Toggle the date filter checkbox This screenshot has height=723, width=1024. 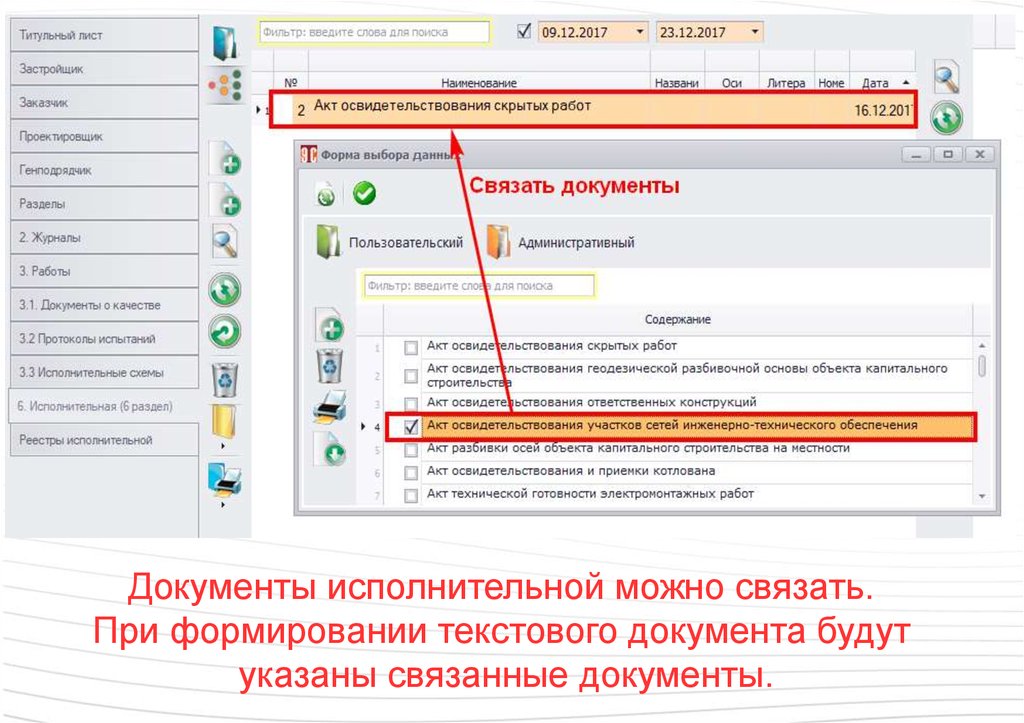[x=524, y=31]
